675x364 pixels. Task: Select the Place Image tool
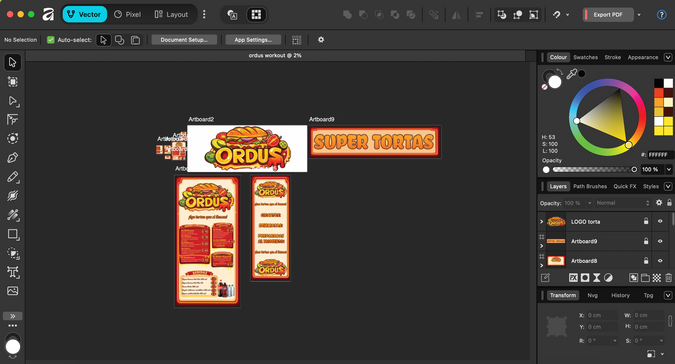tap(12, 291)
